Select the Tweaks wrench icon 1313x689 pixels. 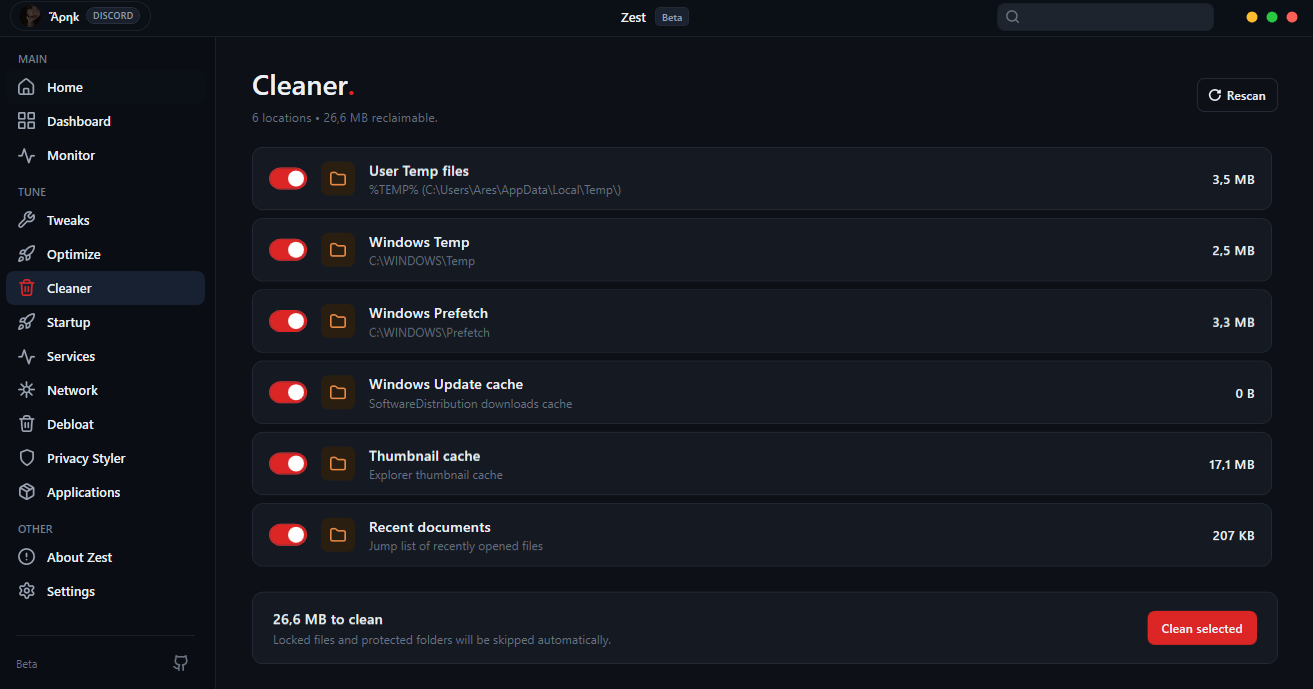click(x=27, y=220)
